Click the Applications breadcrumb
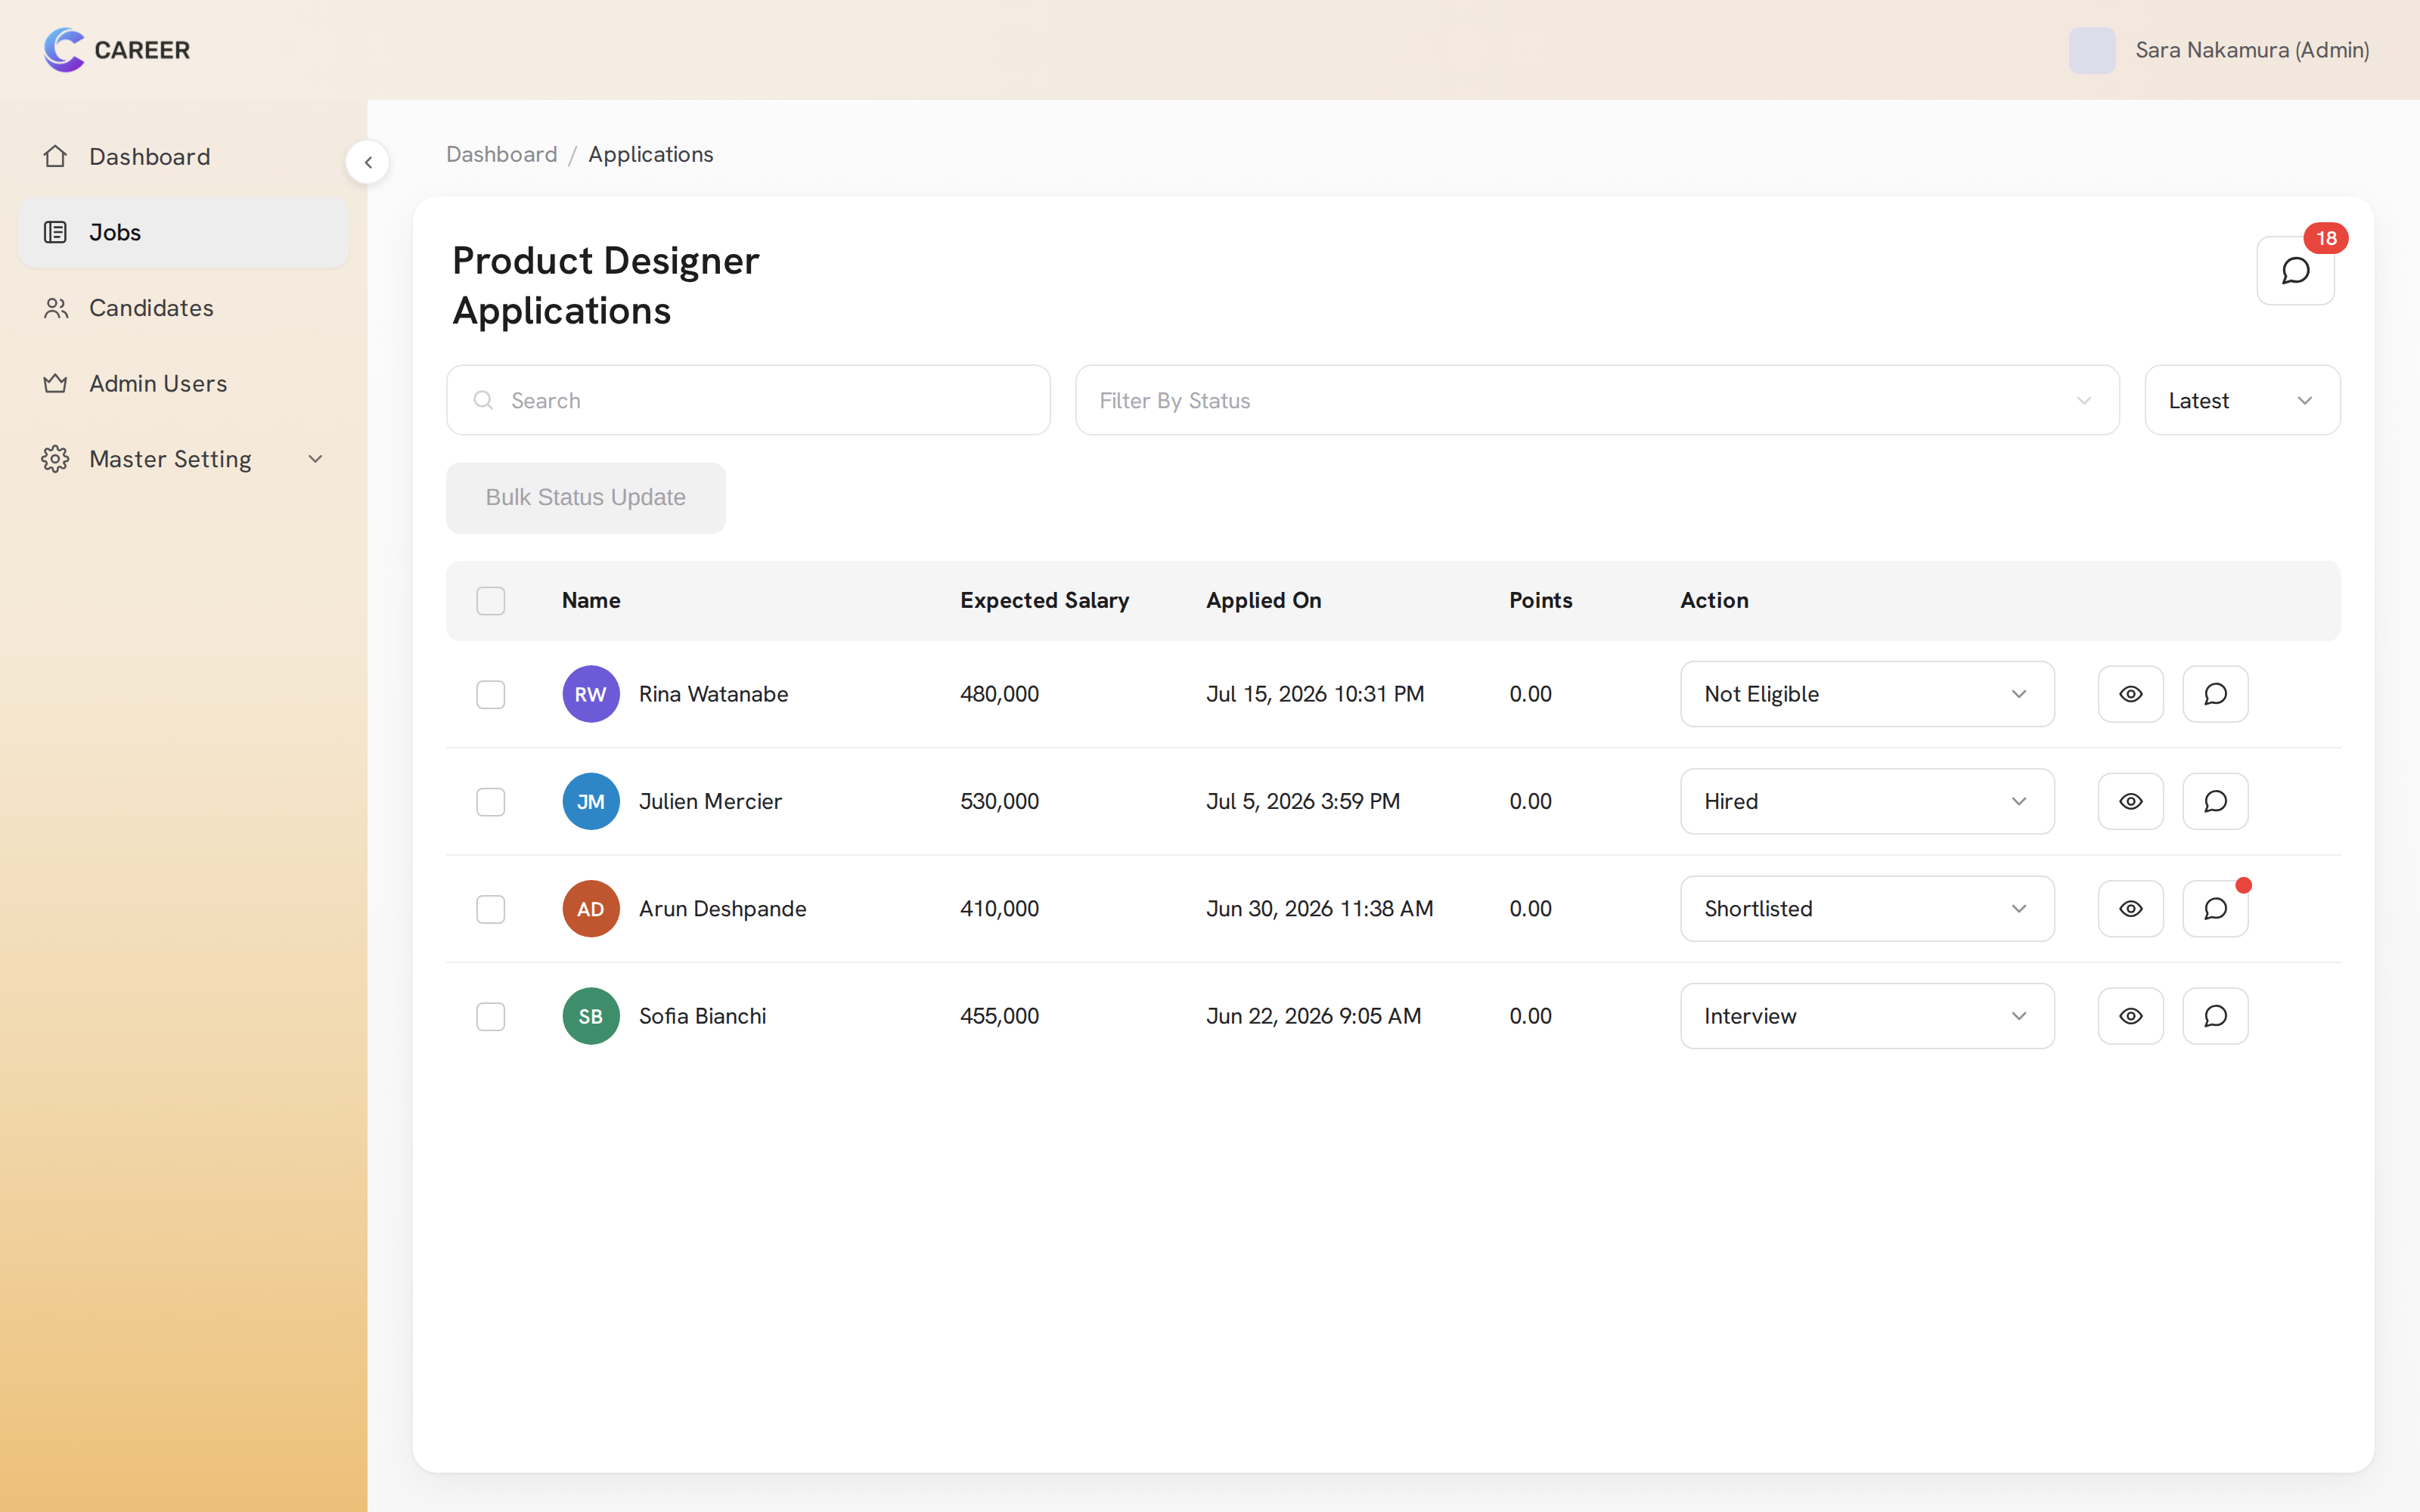2420x1512 pixels. pos(651,154)
